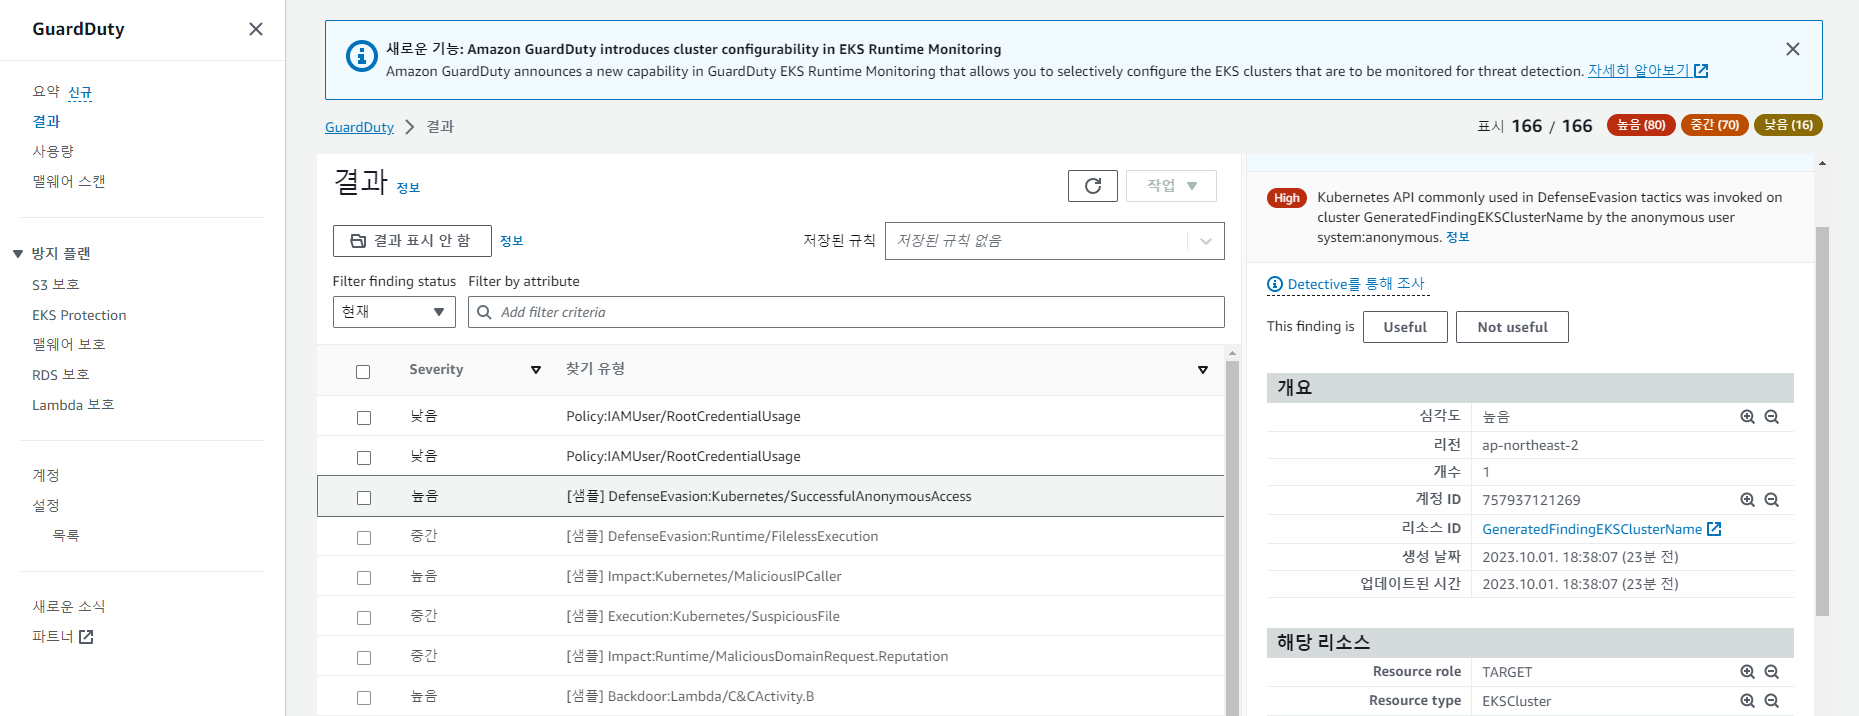This screenshot has width=1859, height=716.
Task: Open the 작업 actions dropdown
Action: [1171, 186]
